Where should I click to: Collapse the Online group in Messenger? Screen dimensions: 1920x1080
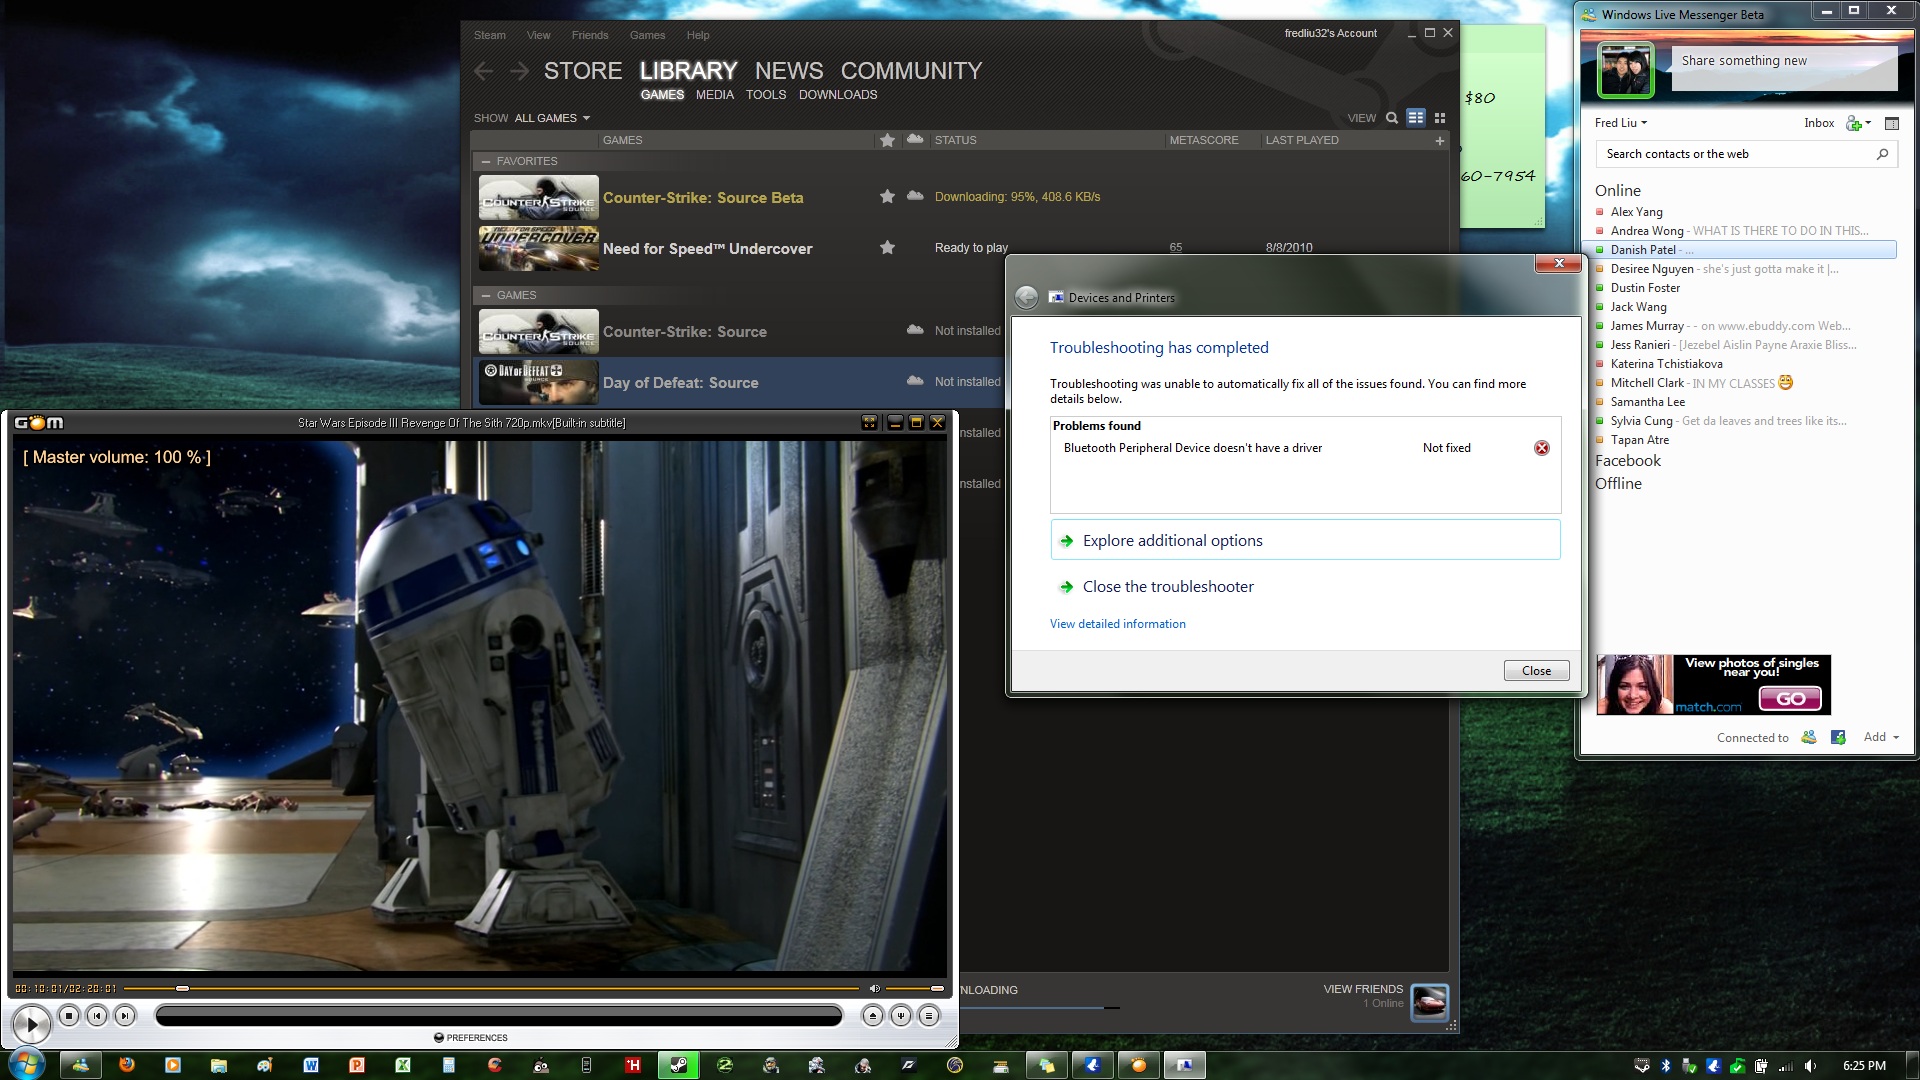pyautogui.click(x=1618, y=191)
